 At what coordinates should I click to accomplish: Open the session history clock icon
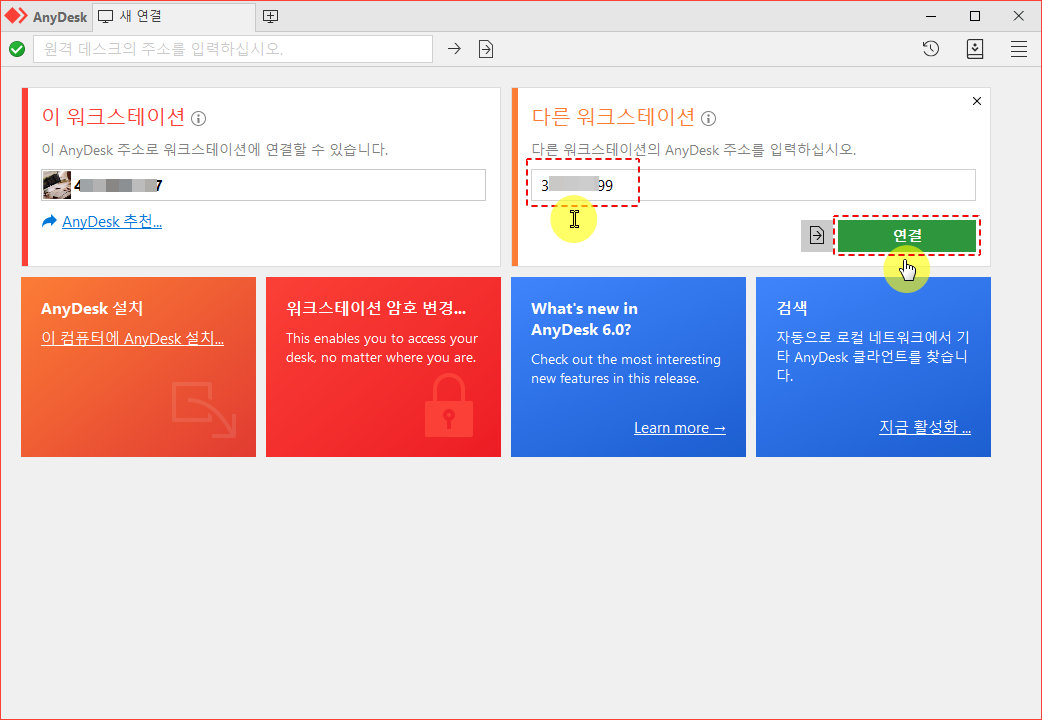tap(931, 49)
